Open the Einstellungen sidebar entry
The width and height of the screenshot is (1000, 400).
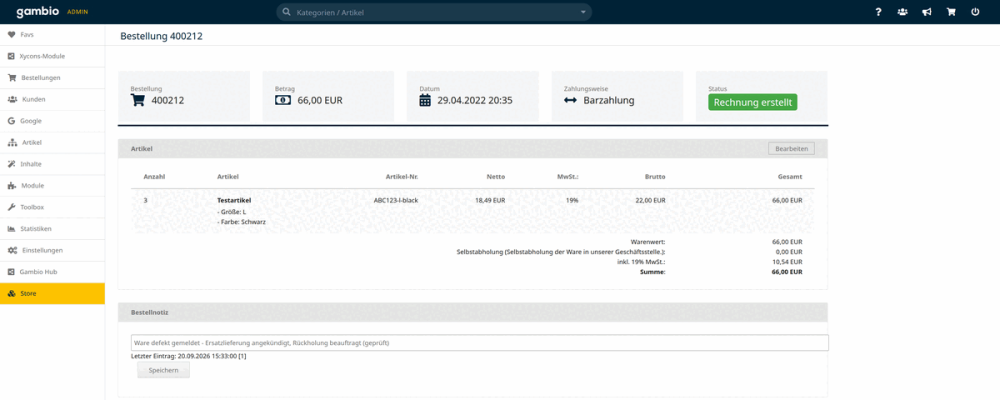52,250
